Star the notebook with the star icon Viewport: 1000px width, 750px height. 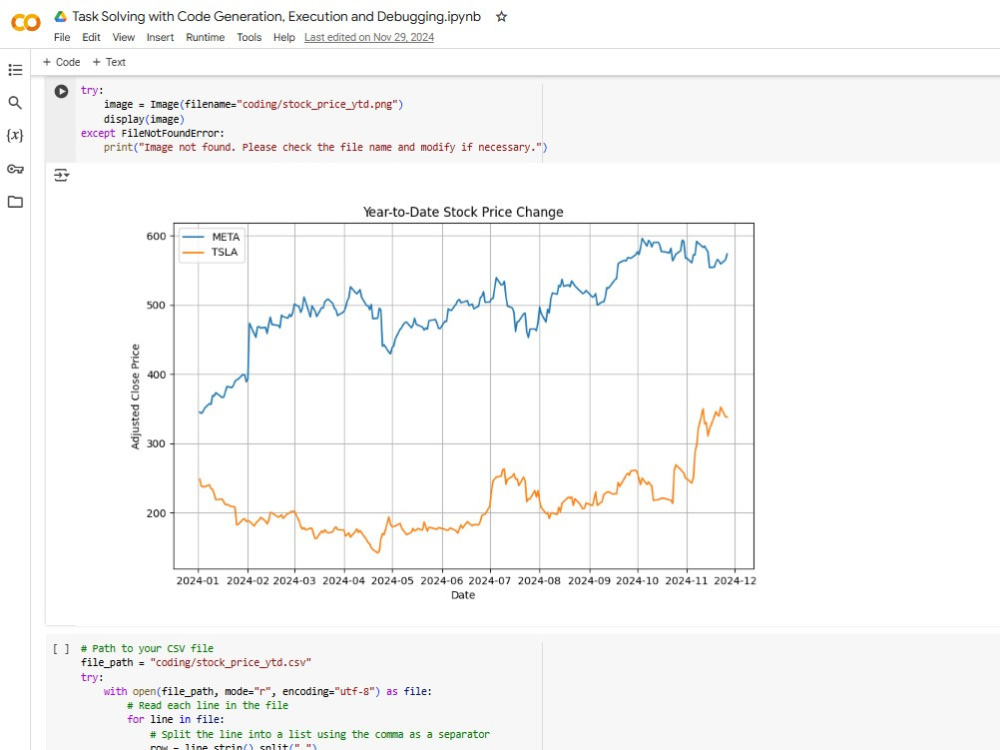pos(501,17)
